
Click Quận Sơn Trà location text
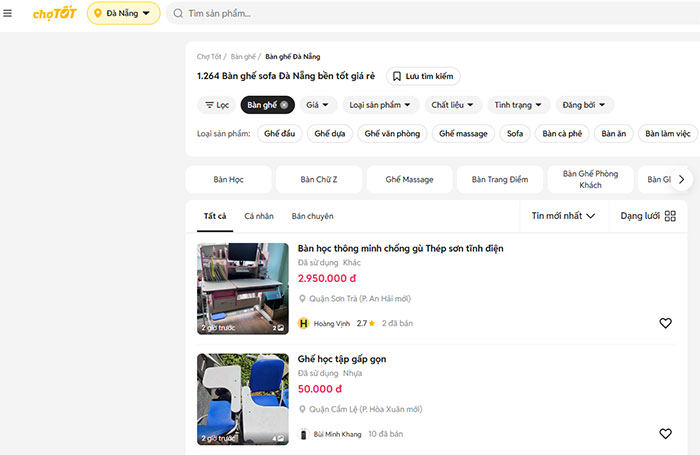(x=360, y=299)
